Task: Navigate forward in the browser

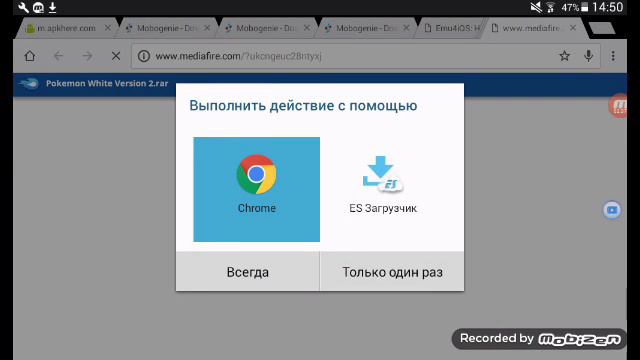Action: point(87,56)
